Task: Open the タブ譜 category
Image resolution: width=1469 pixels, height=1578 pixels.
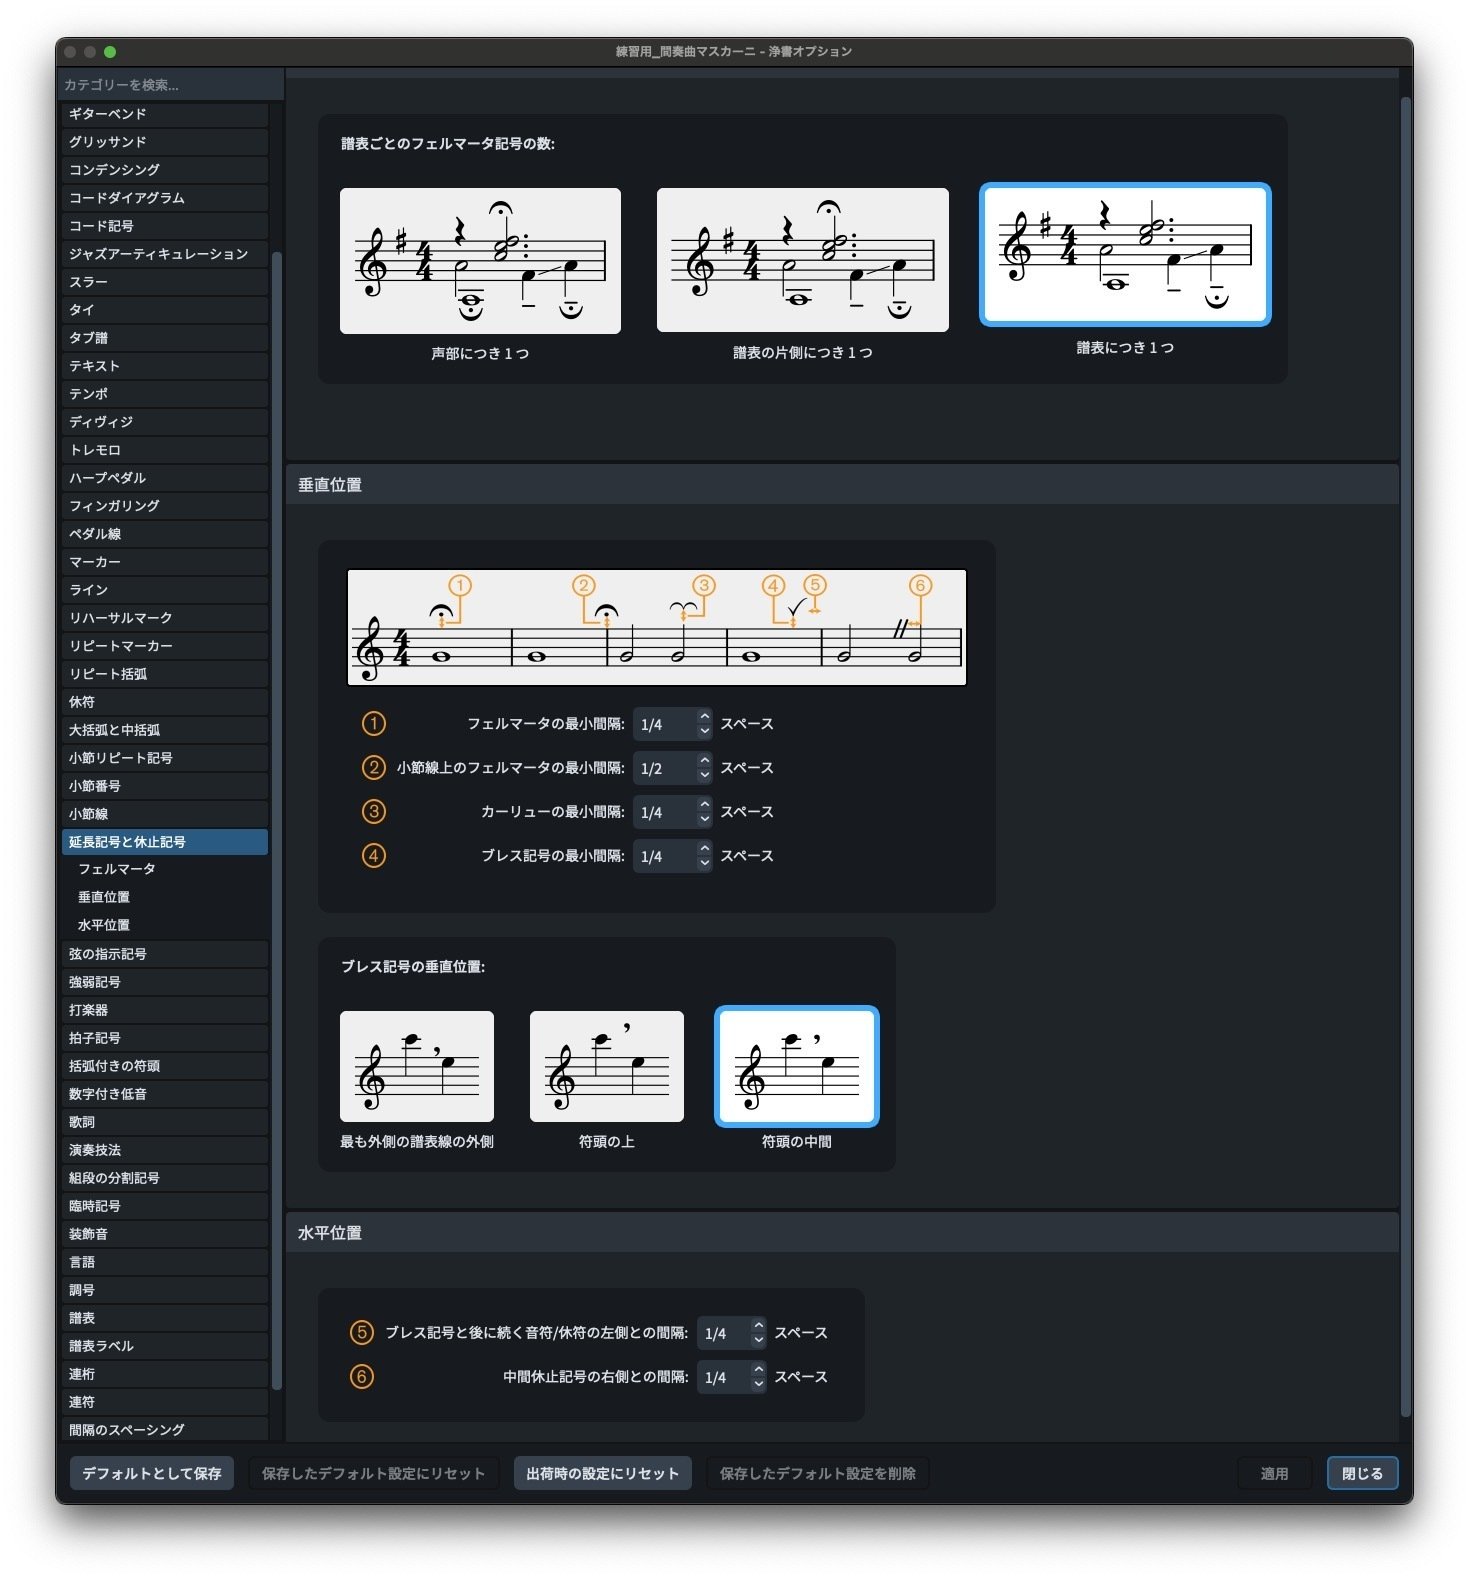Action: point(165,338)
